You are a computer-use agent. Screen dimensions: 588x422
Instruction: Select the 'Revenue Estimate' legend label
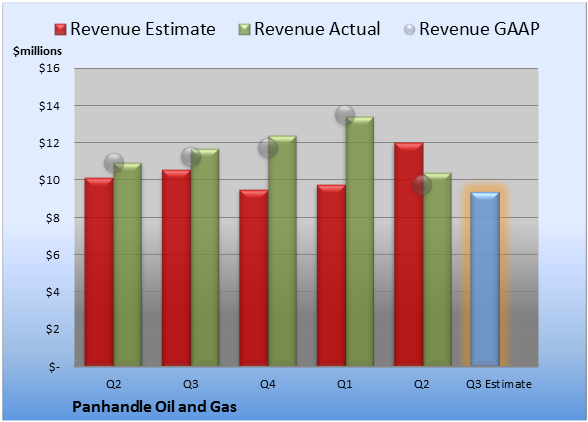(143, 29)
